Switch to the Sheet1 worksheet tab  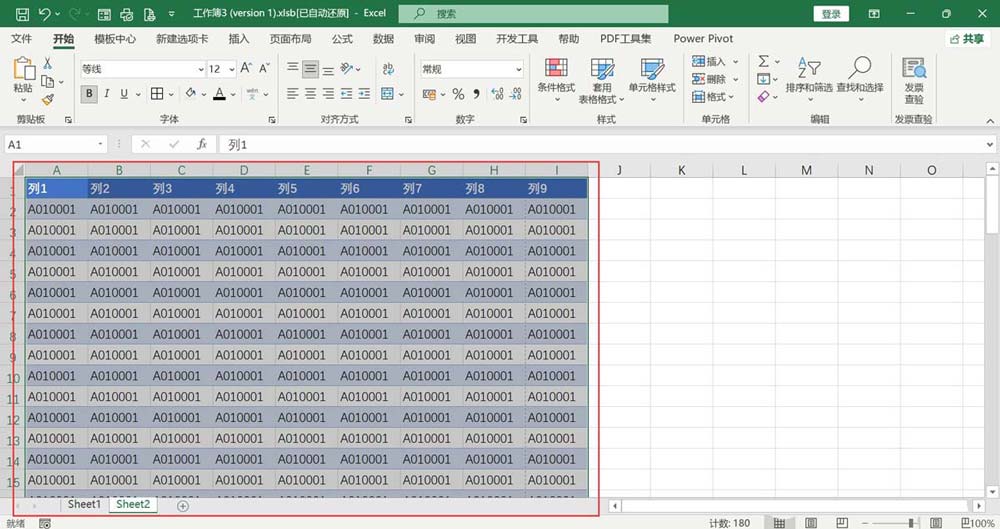84,505
